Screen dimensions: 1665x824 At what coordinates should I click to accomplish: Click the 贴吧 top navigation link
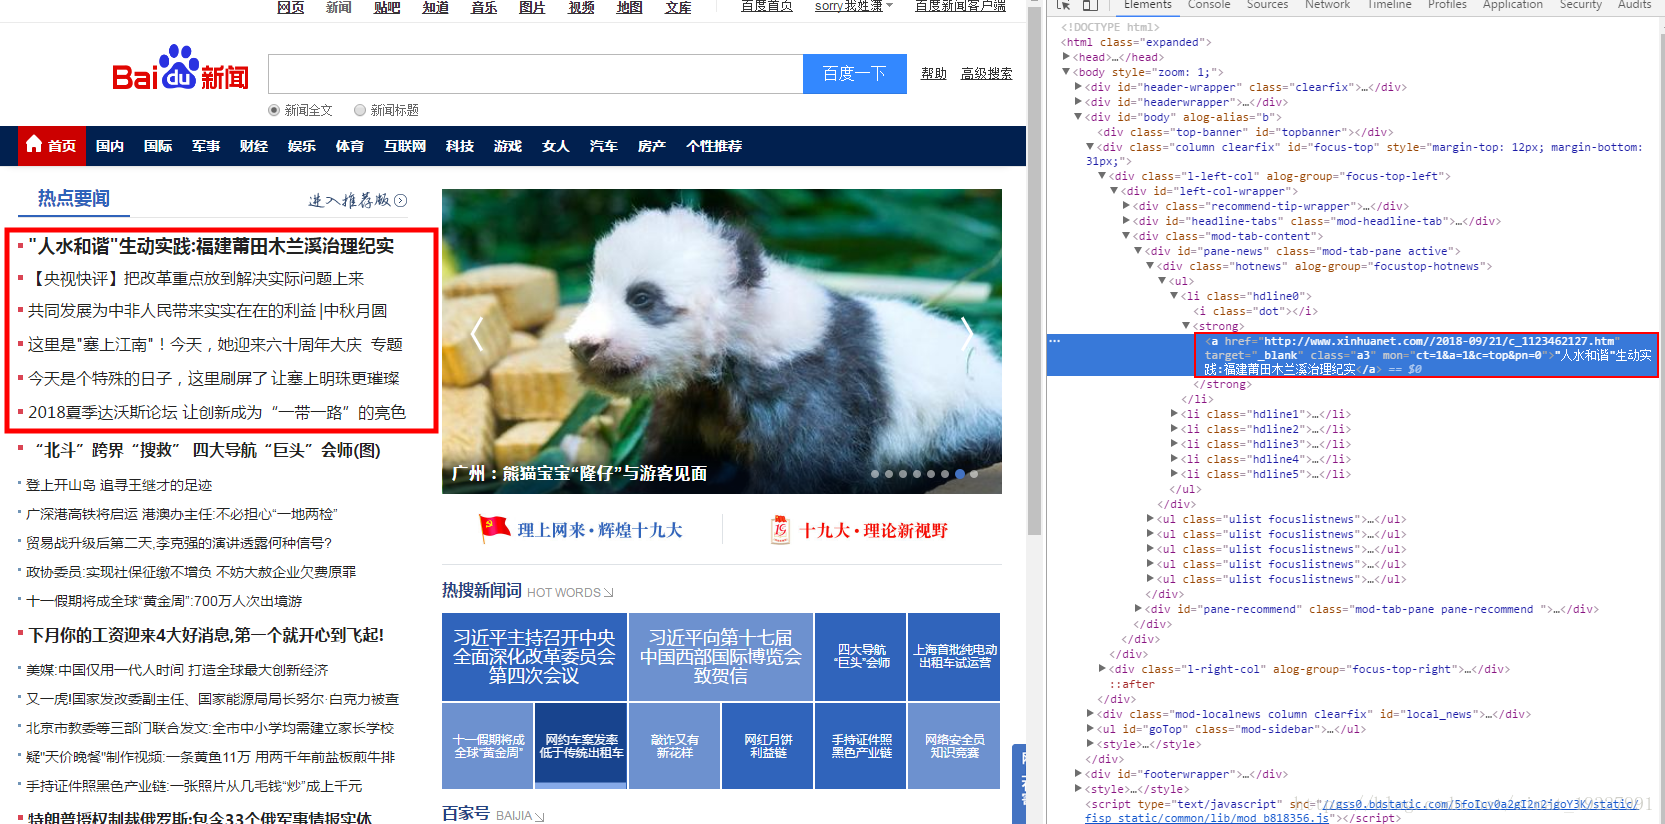coord(387,6)
